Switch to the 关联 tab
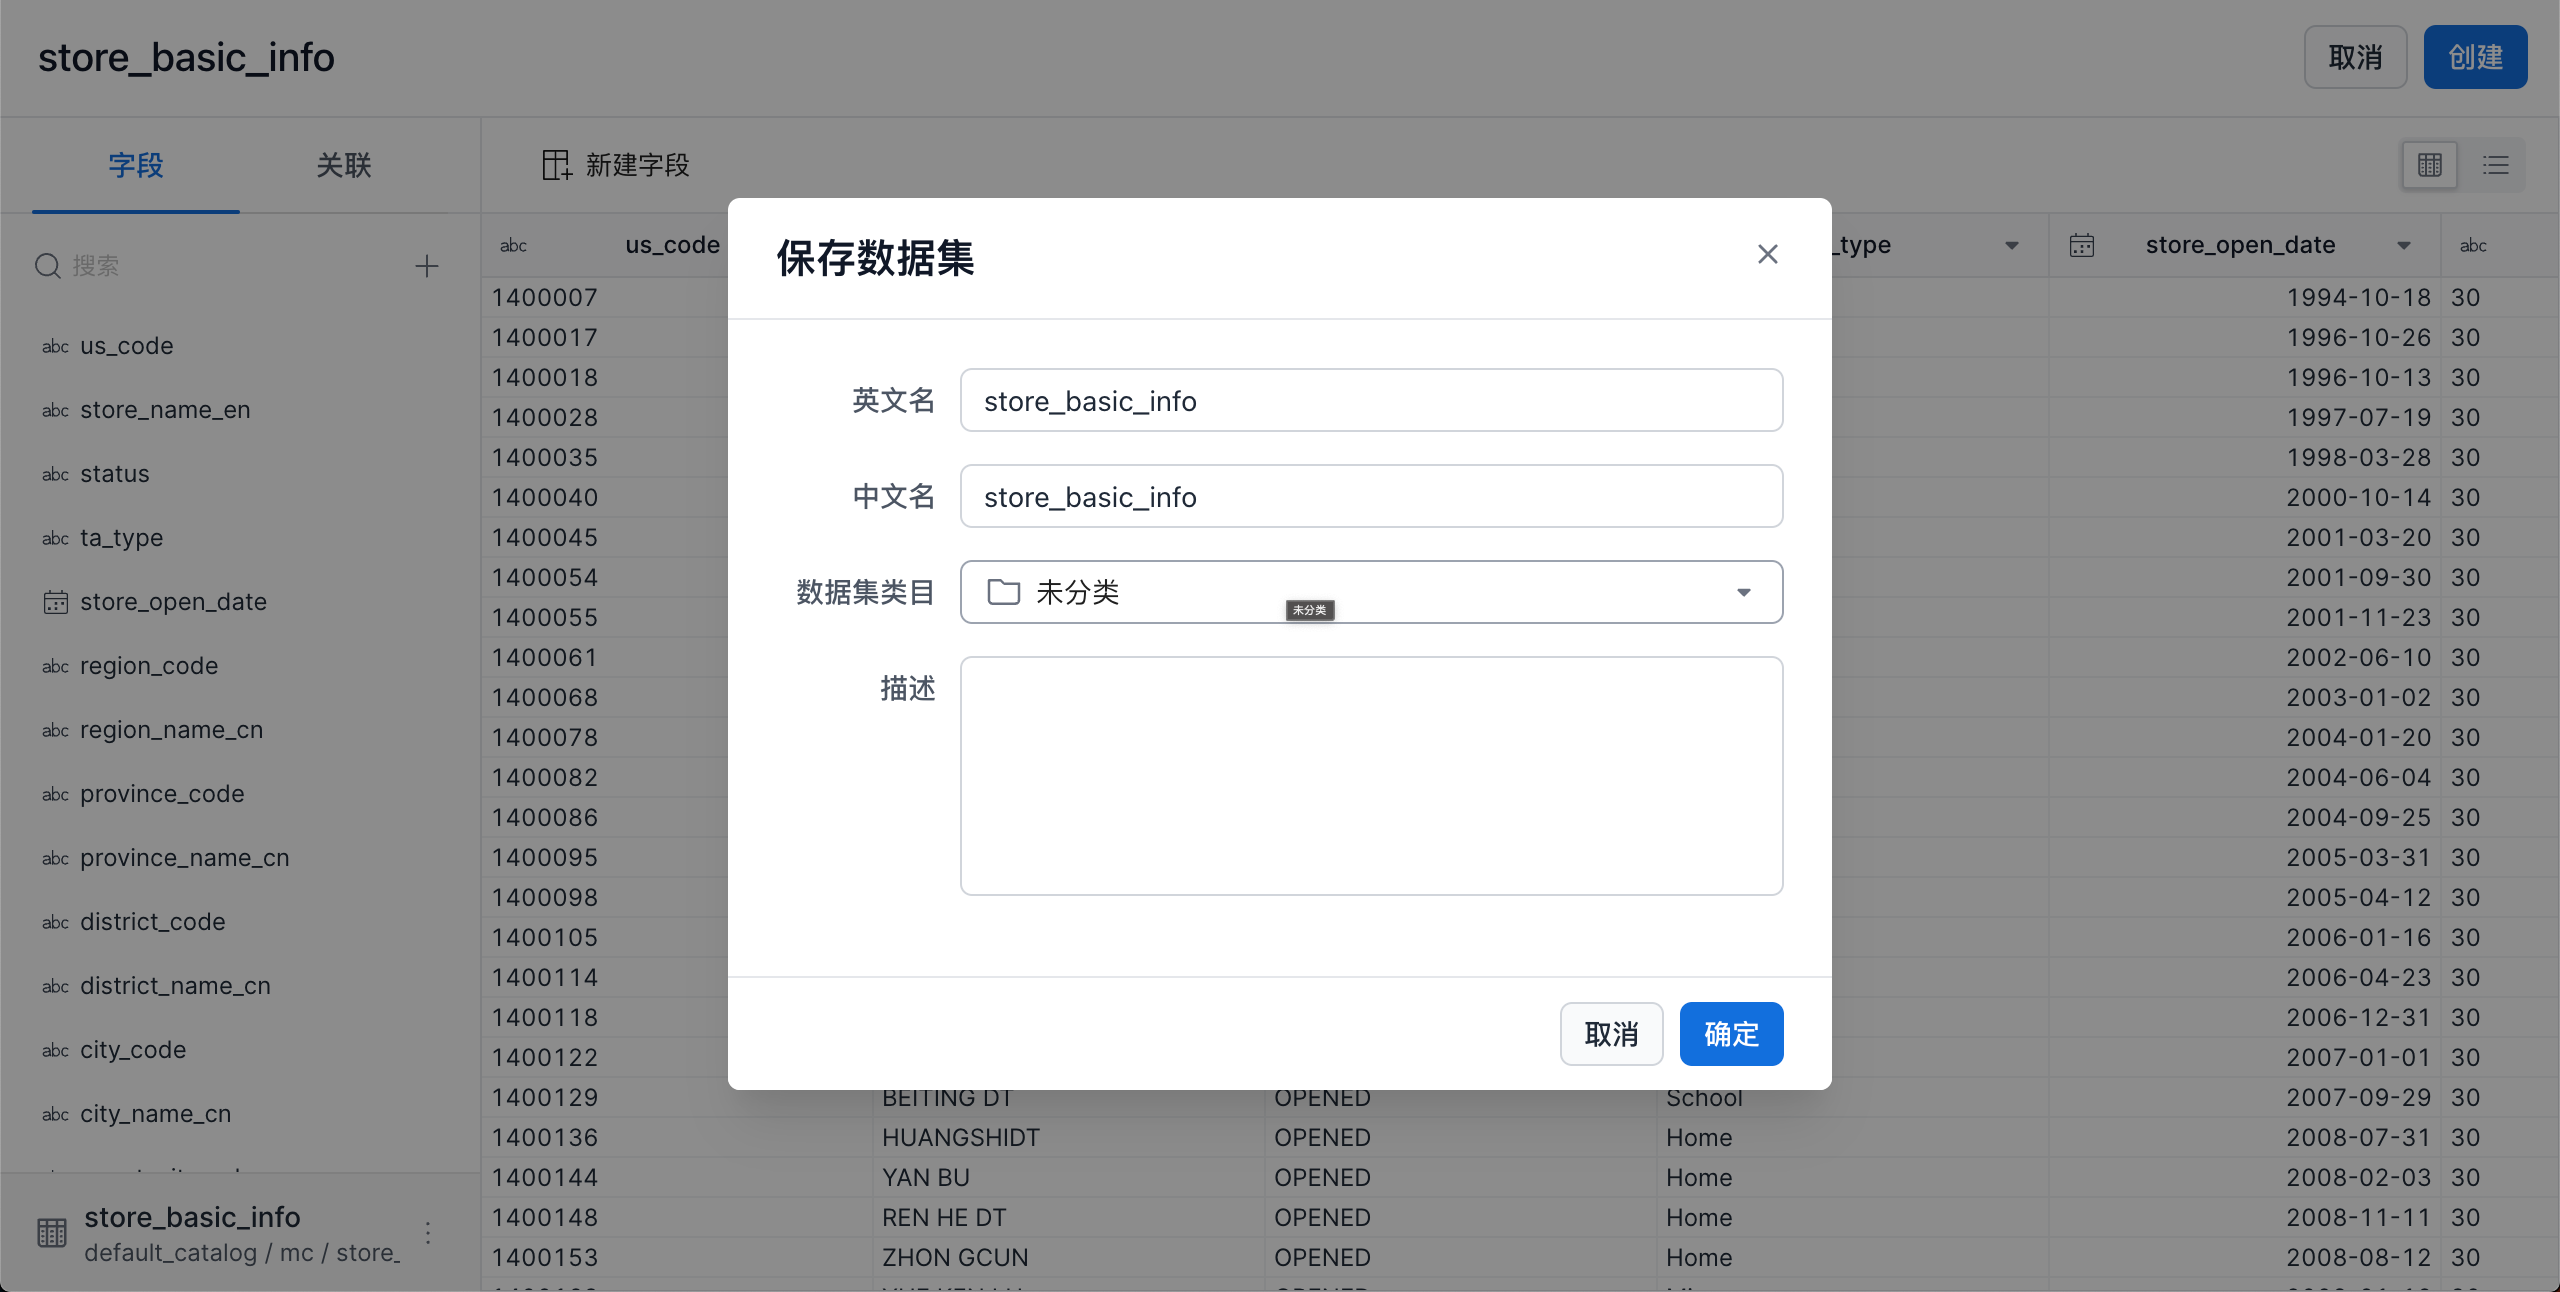The height and width of the screenshot is (1292, 2560). [343, 165]
